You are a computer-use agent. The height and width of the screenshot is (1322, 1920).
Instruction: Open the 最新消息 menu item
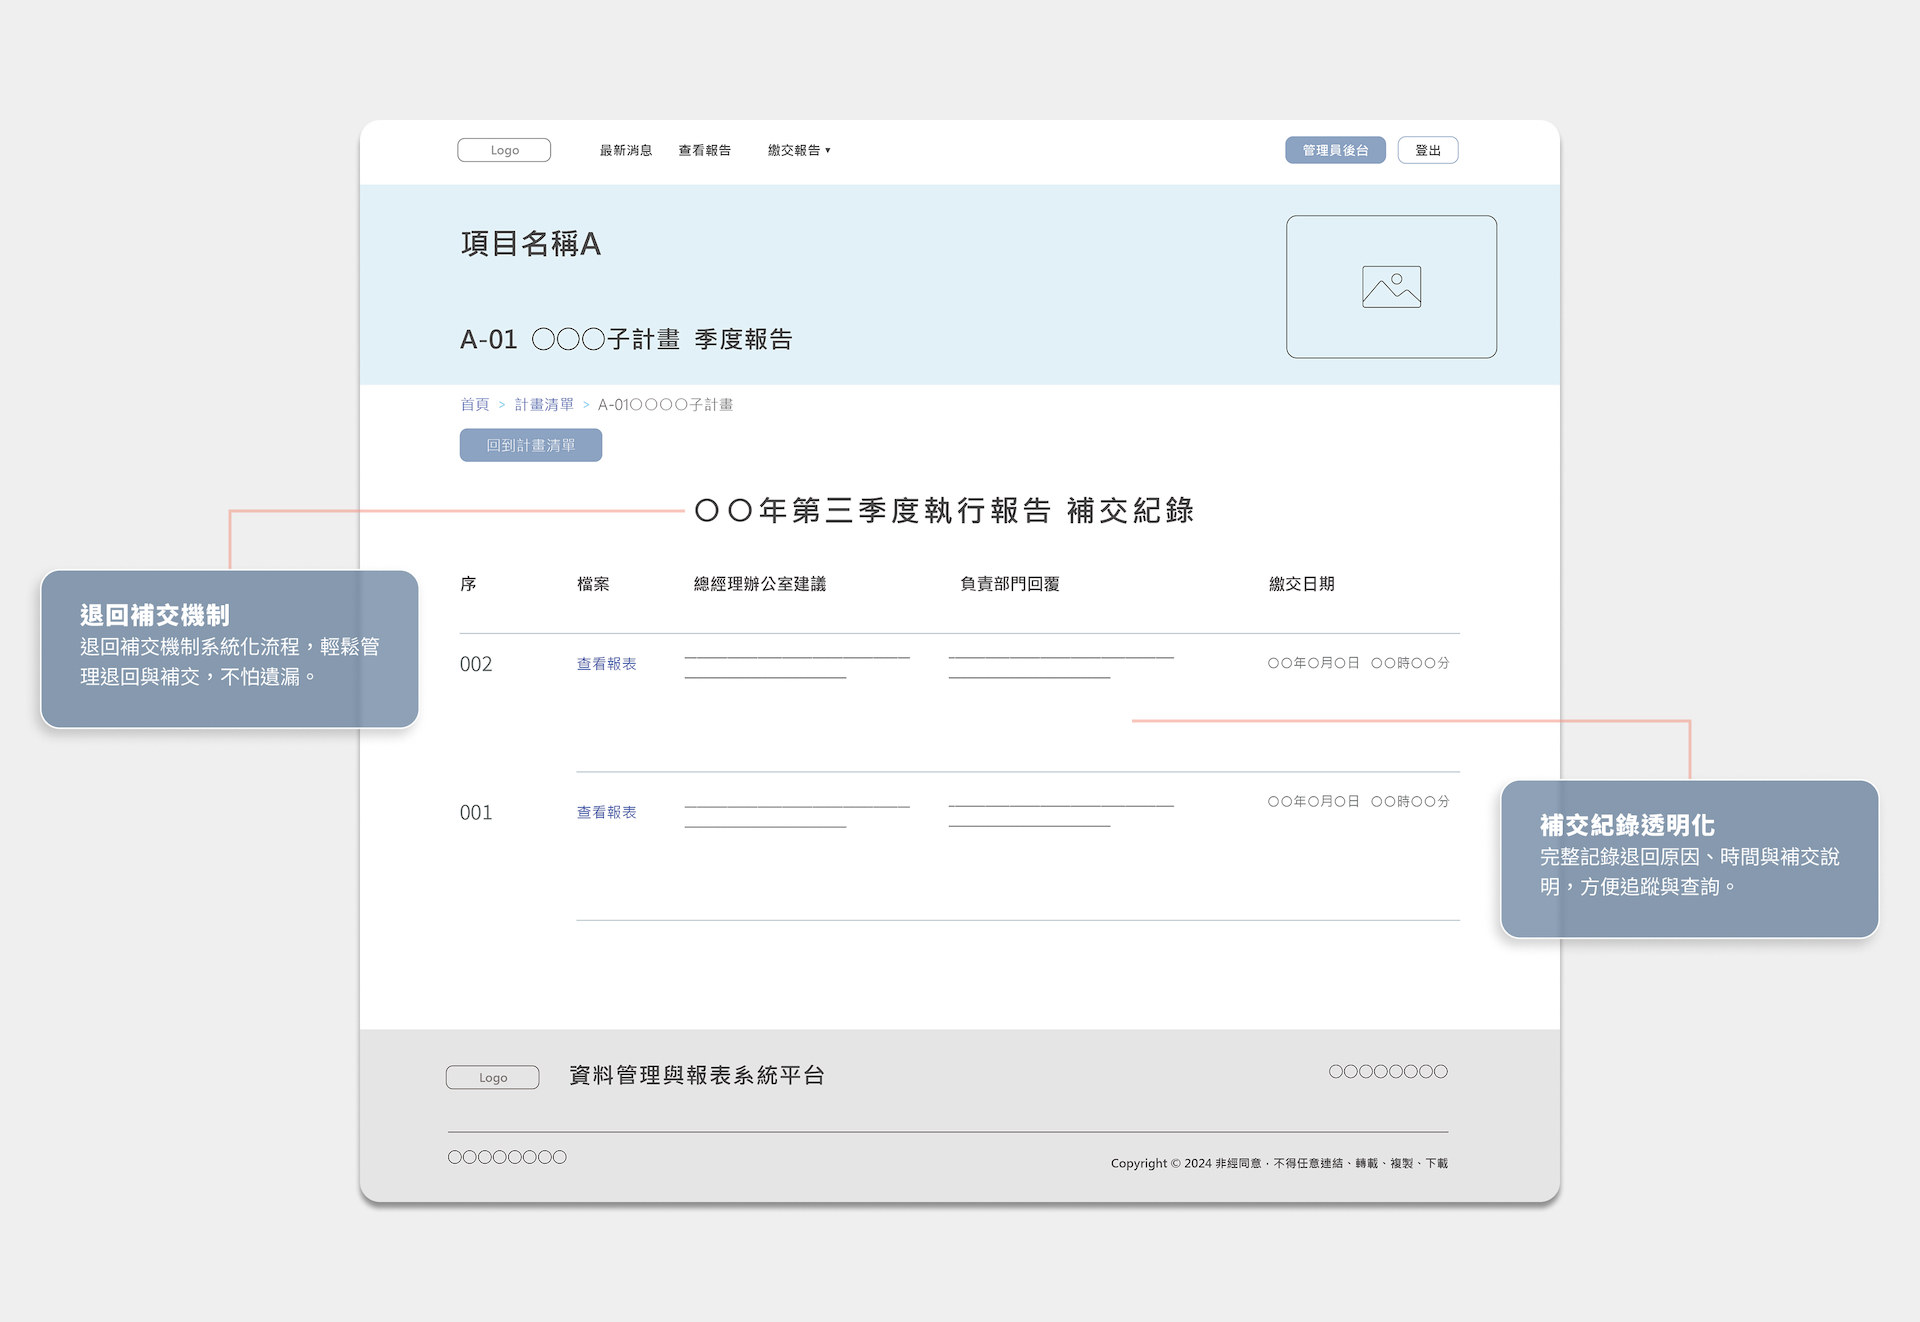tap(626, 150)
